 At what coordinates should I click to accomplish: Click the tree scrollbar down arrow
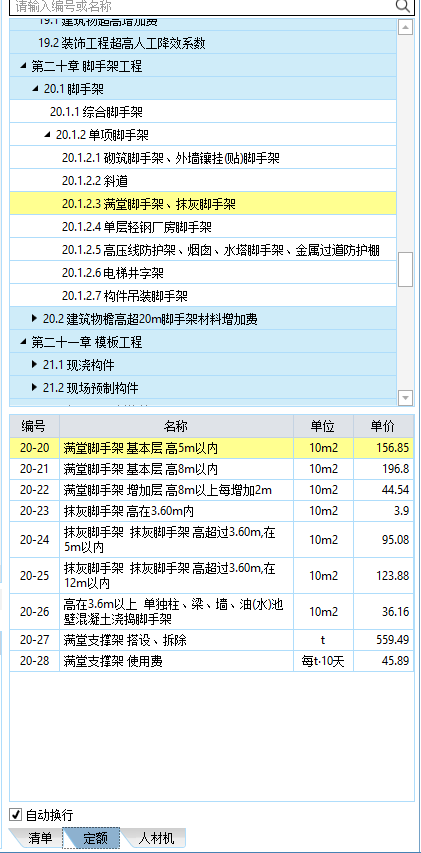coord(405,398)
